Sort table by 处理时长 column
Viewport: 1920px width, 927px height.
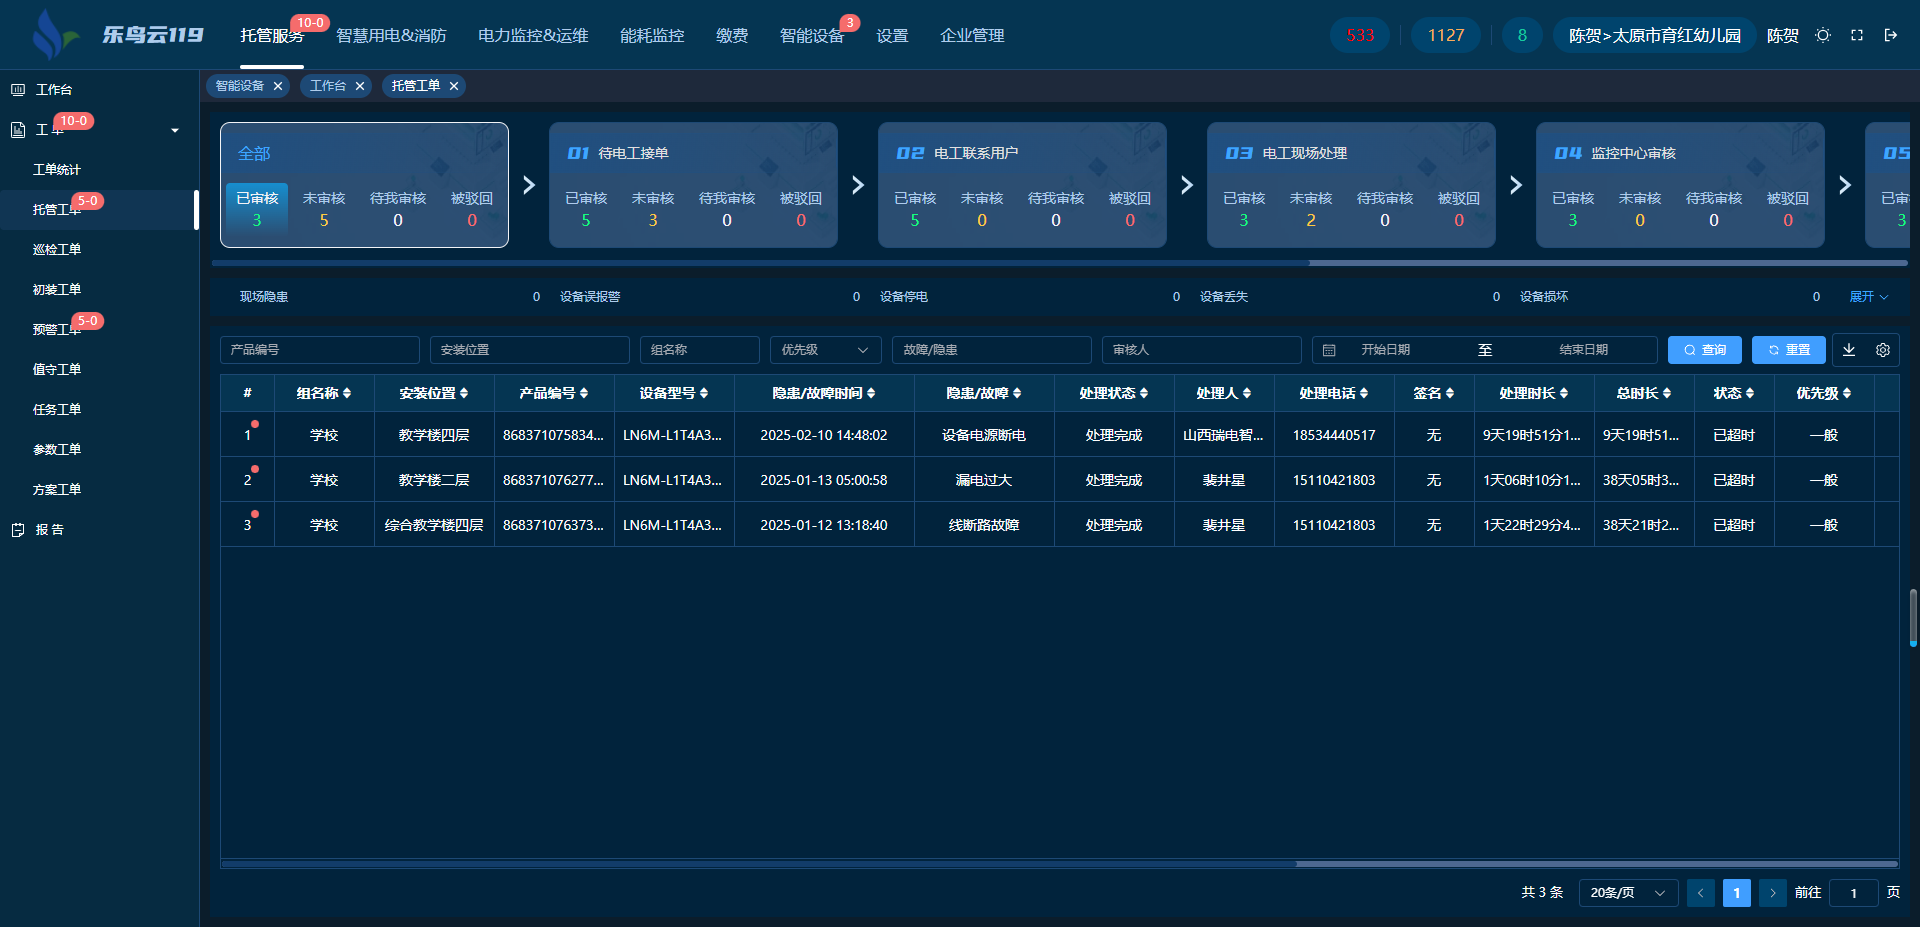[1533, 393]
